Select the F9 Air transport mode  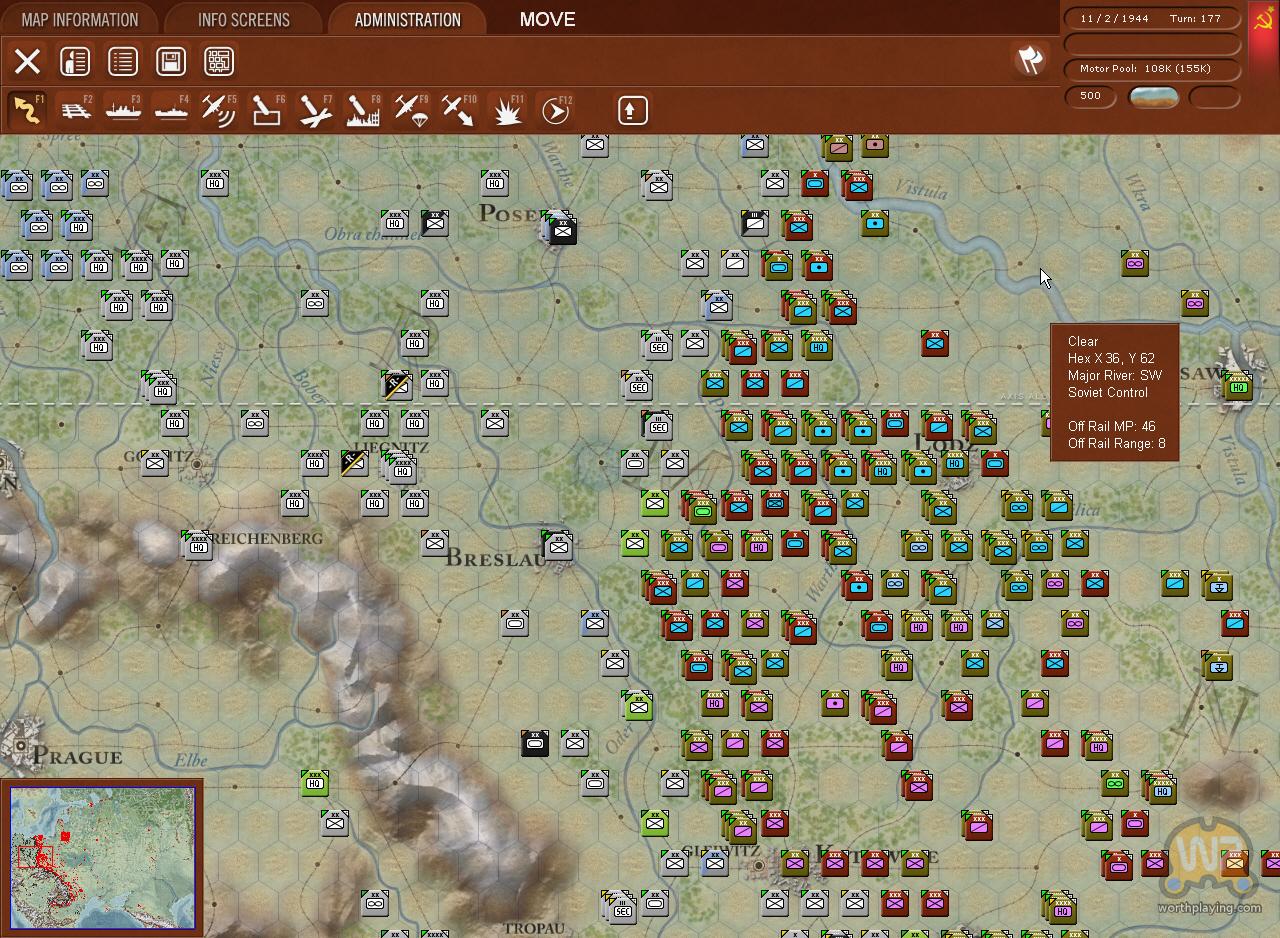pos(411,110)
